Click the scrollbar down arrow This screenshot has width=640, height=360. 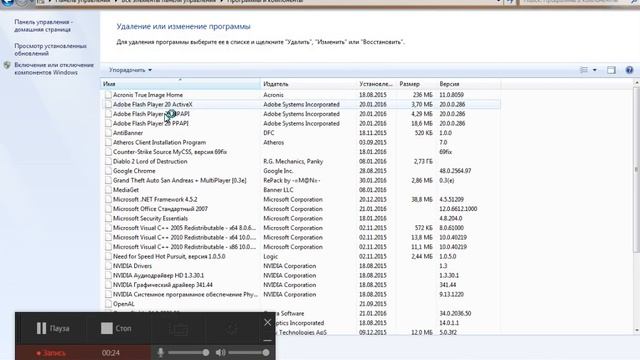636,331
